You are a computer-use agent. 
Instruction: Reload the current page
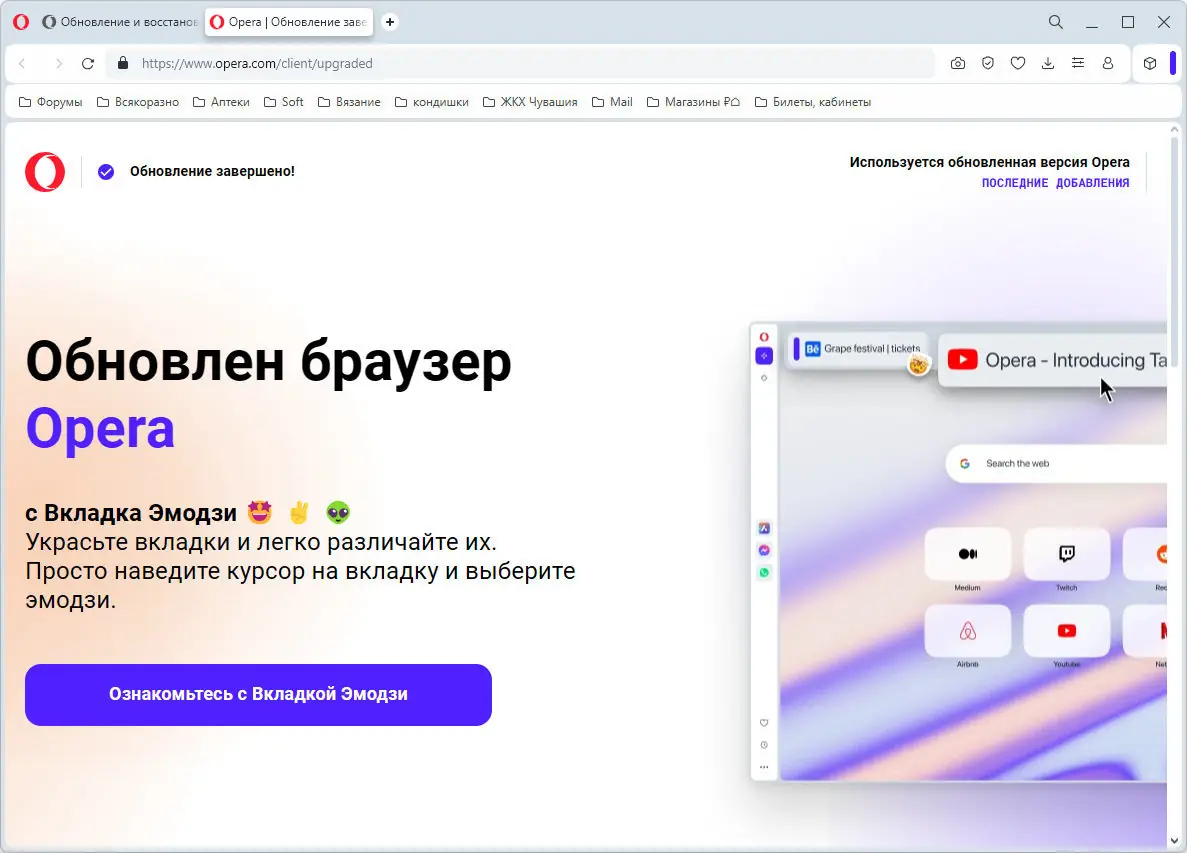tap(88, 64)
